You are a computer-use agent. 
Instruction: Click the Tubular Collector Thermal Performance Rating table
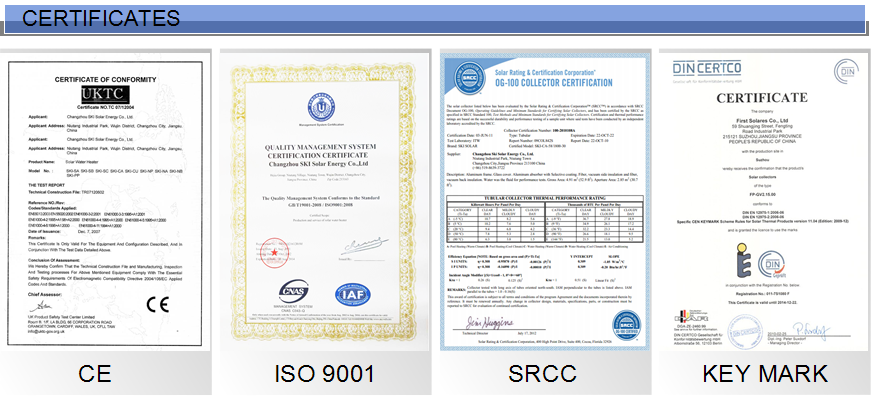(x=545, y=218)
